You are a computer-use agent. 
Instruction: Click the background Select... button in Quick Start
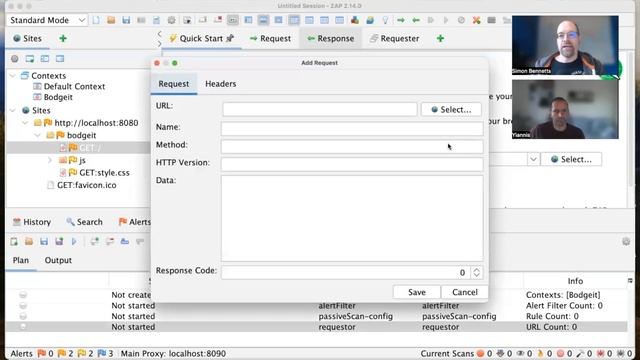[571, 159]
